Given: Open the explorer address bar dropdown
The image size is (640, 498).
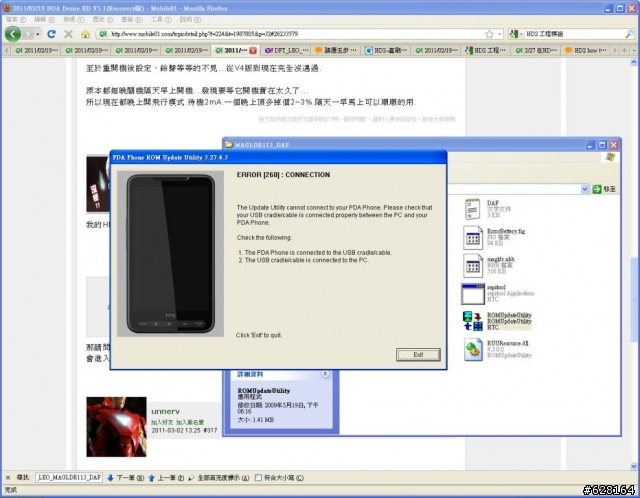Looking at the screenshot, I should [x=584, y=189].
